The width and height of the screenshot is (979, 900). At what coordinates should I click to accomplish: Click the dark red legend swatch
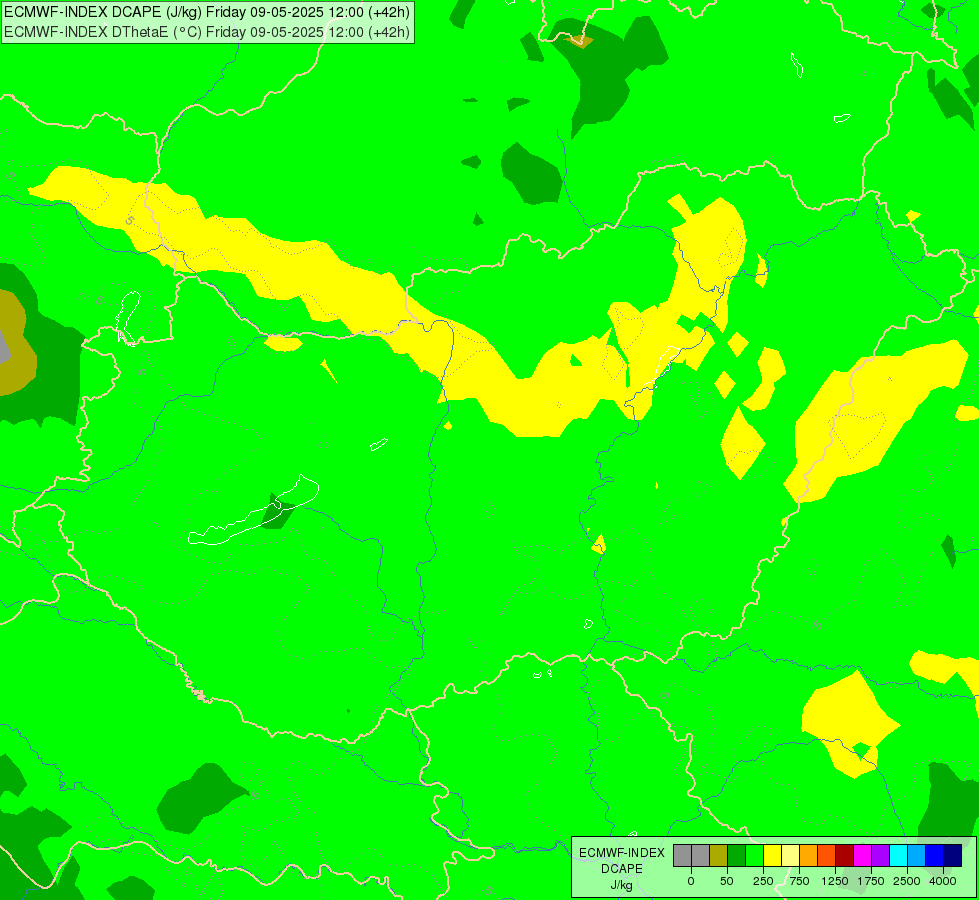tap(845, 855)
